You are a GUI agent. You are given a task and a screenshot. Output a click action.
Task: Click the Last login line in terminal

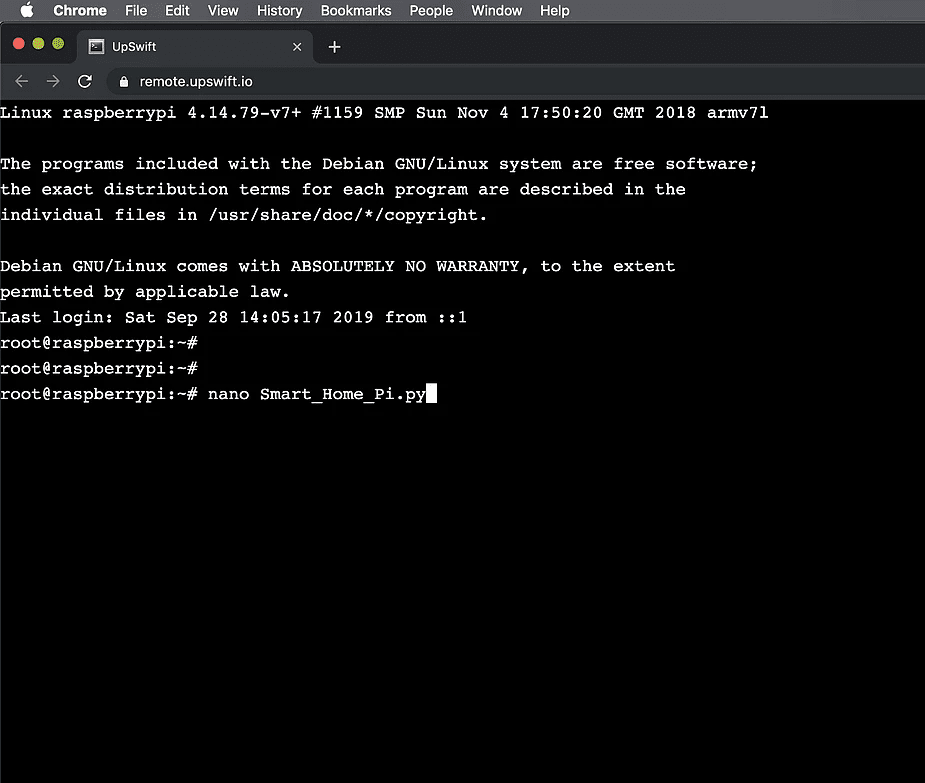coord(233,317)
